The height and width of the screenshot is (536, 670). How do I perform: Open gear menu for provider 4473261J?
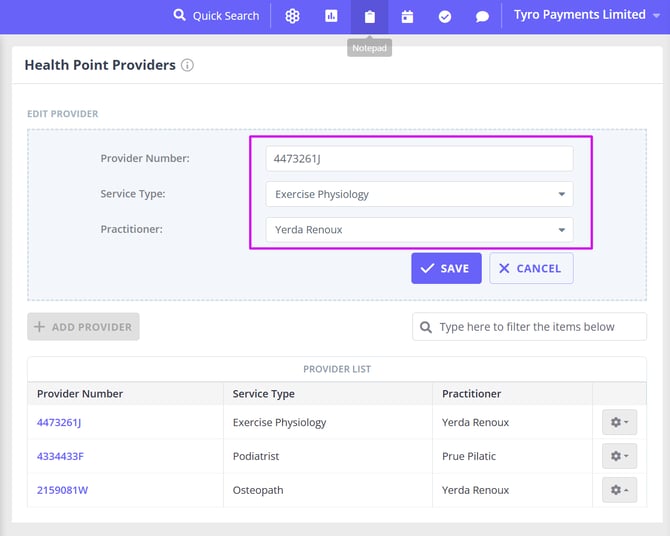point(619,422)
